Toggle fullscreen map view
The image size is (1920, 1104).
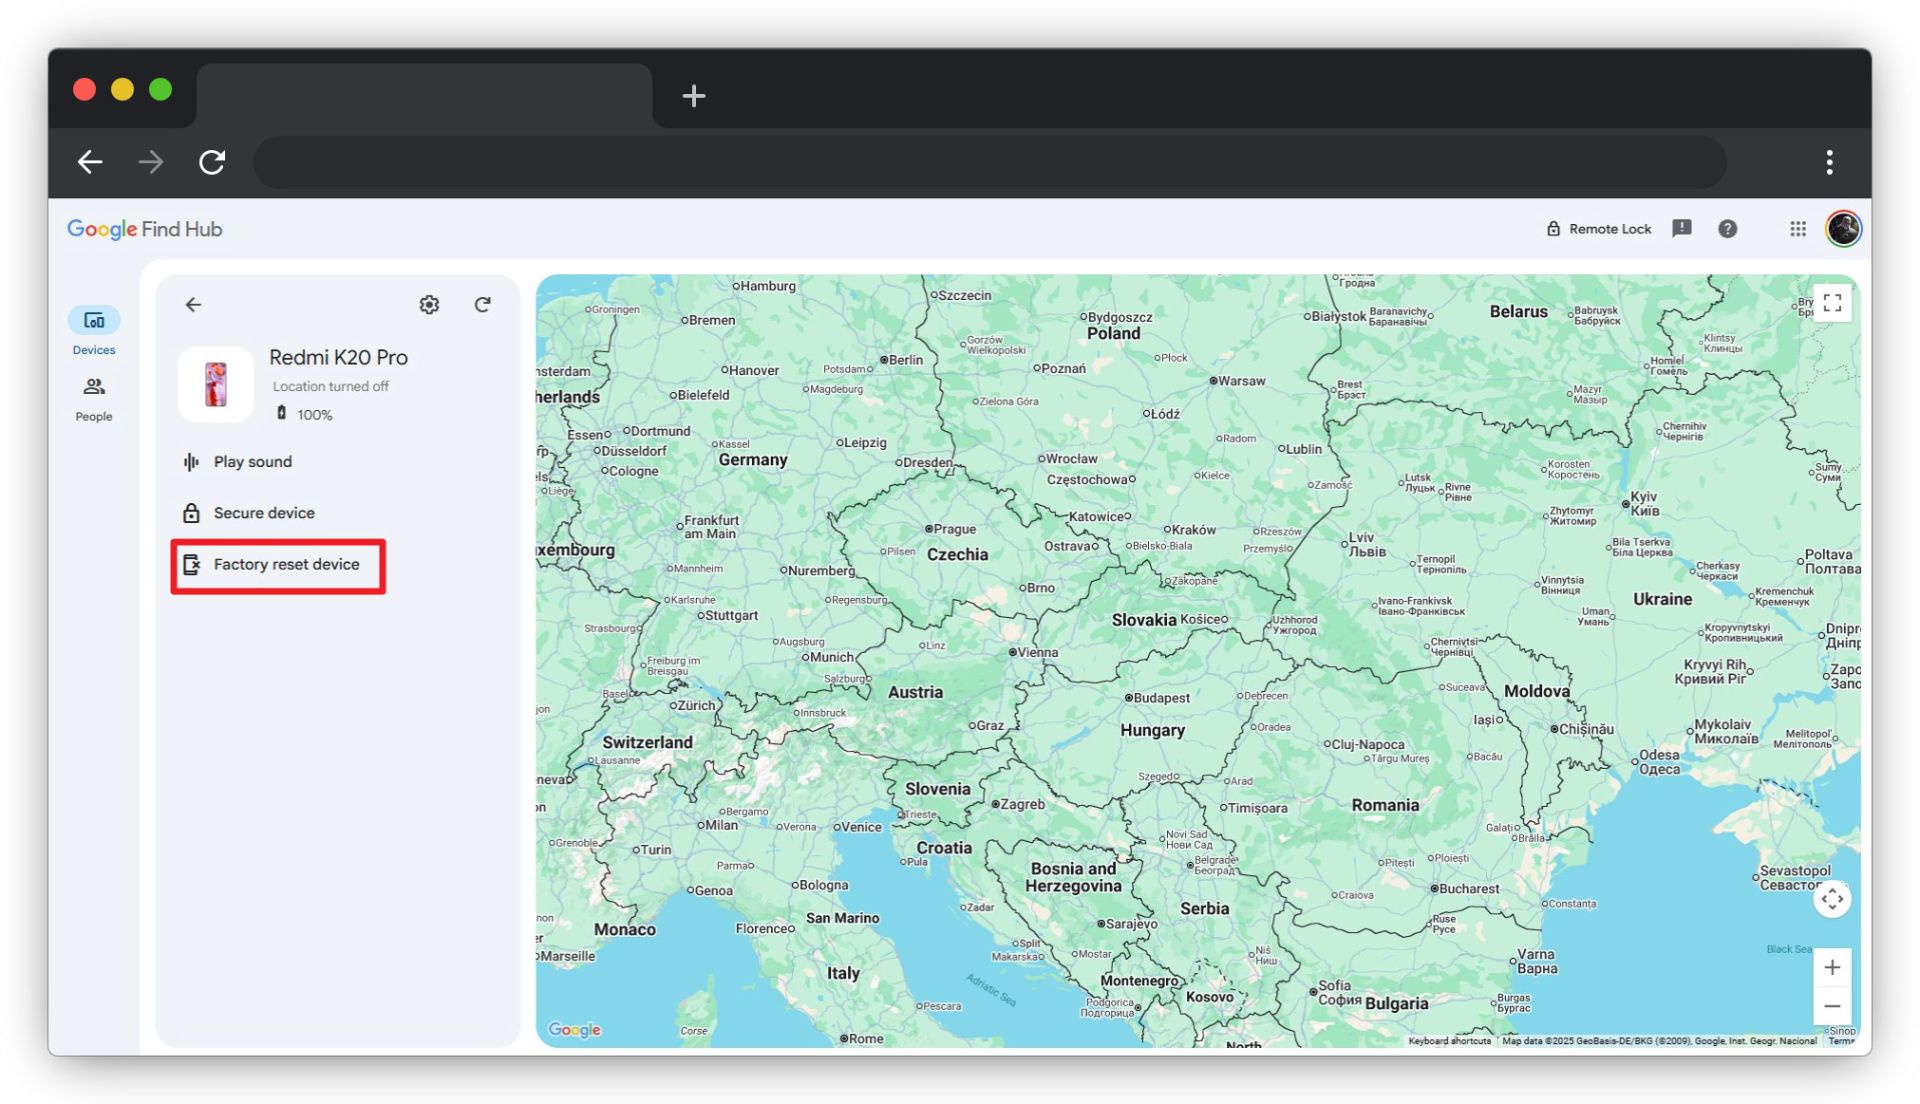click(1832, 304)
